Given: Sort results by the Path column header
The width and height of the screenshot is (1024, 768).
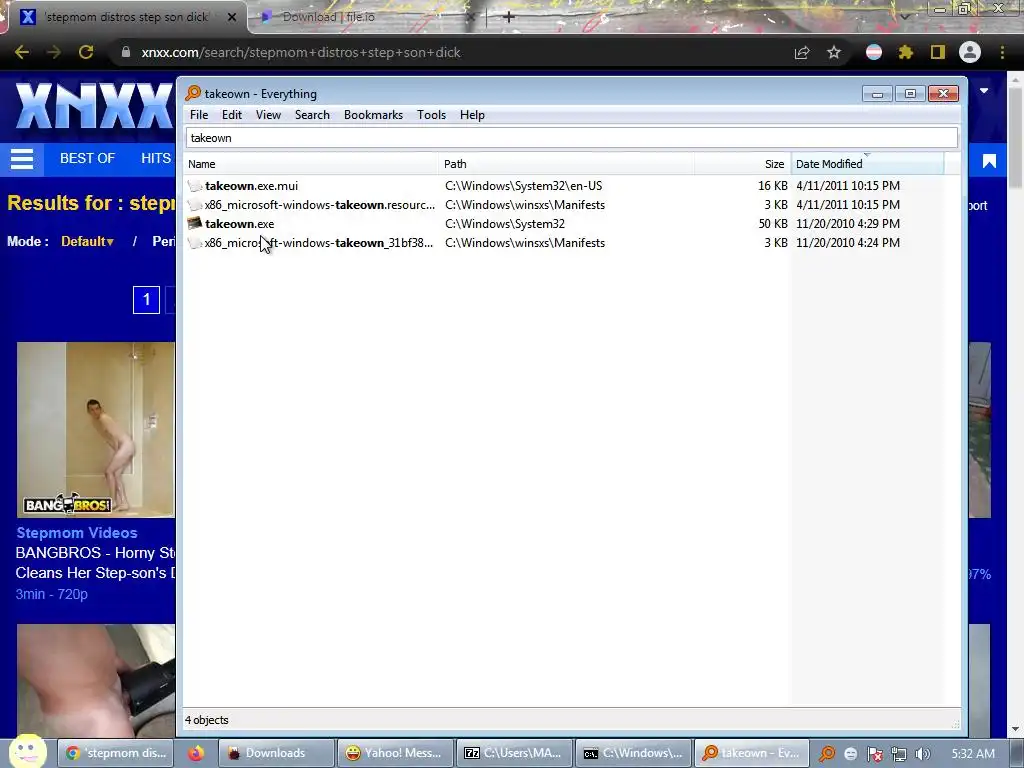Looking at the screenshot, I should [567, 164].
